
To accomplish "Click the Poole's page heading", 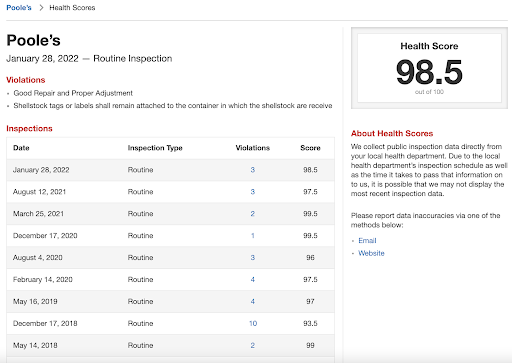I will coord(33,41).
